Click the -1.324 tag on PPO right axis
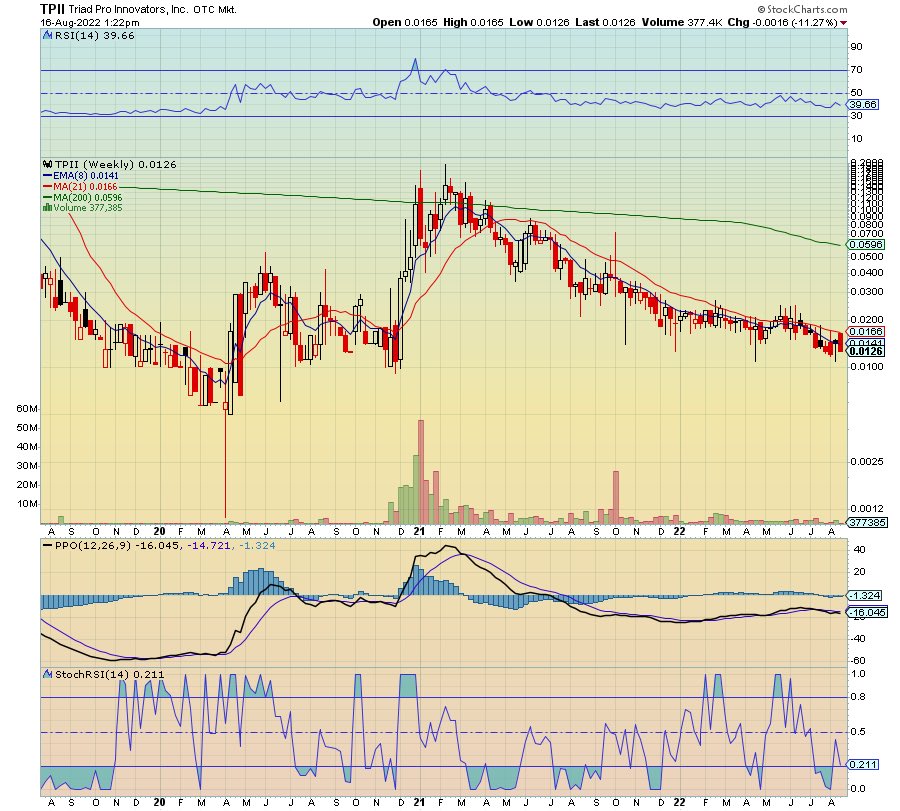 (x=865, y=596)
